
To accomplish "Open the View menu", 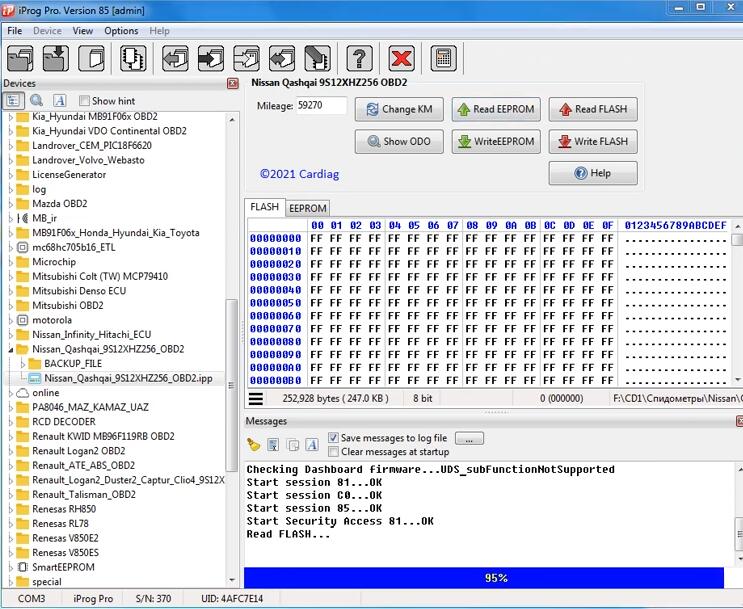I will [82, 31].
